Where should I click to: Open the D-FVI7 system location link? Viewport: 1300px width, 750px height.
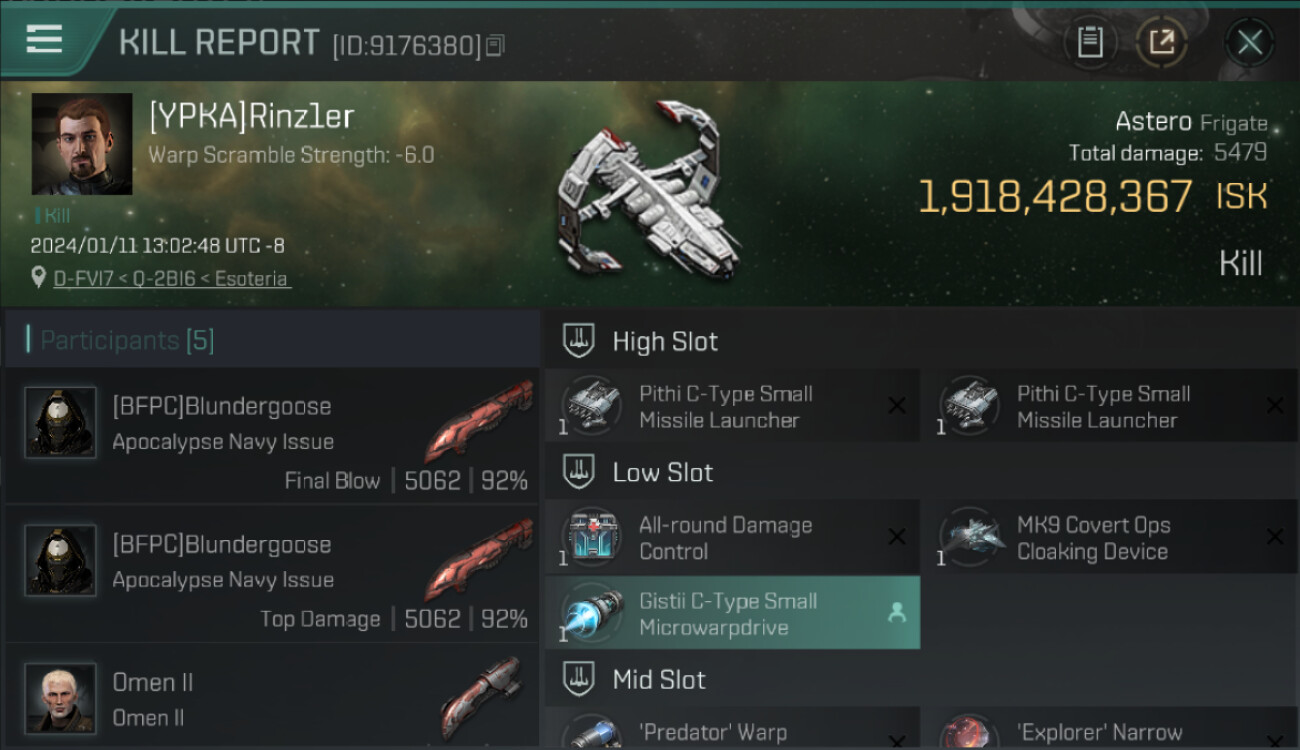click(171, 279)
